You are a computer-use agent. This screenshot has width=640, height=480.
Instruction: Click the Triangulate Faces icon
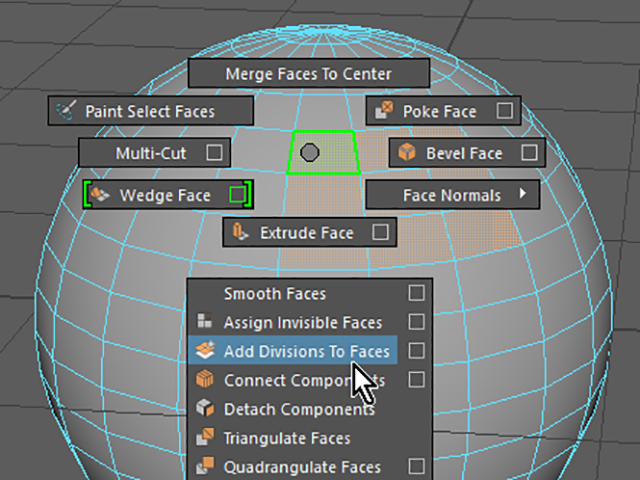point(205,437)
